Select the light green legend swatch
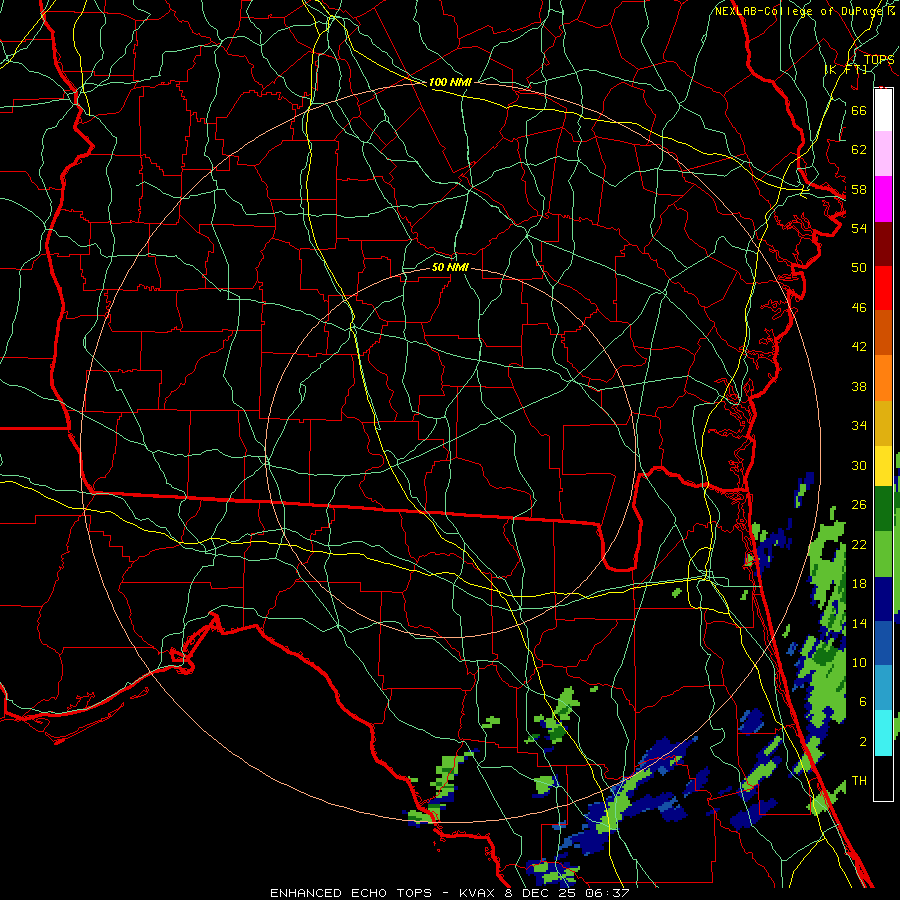The height and width of the screenshot is (900, 900). click(x=883, y=554)
